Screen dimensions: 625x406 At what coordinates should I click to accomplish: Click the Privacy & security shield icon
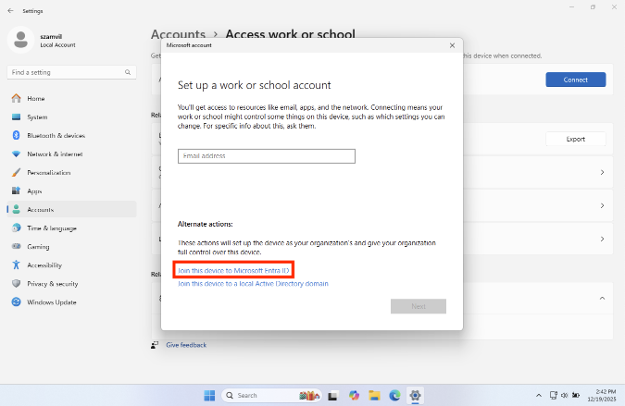pyautogui.click(x=16, y=284)
